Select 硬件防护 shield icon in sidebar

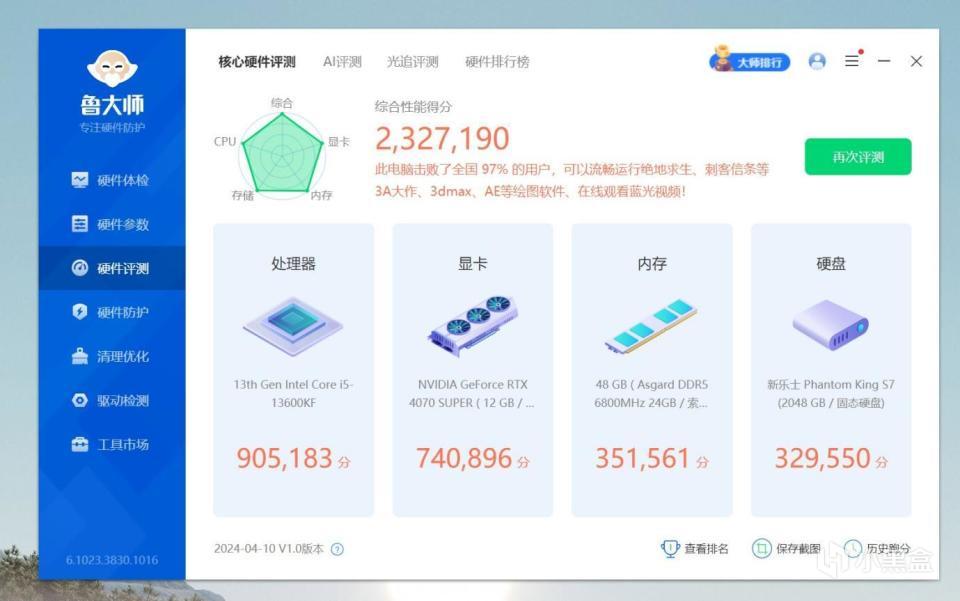pyautogui.click(x=80, y=312)
